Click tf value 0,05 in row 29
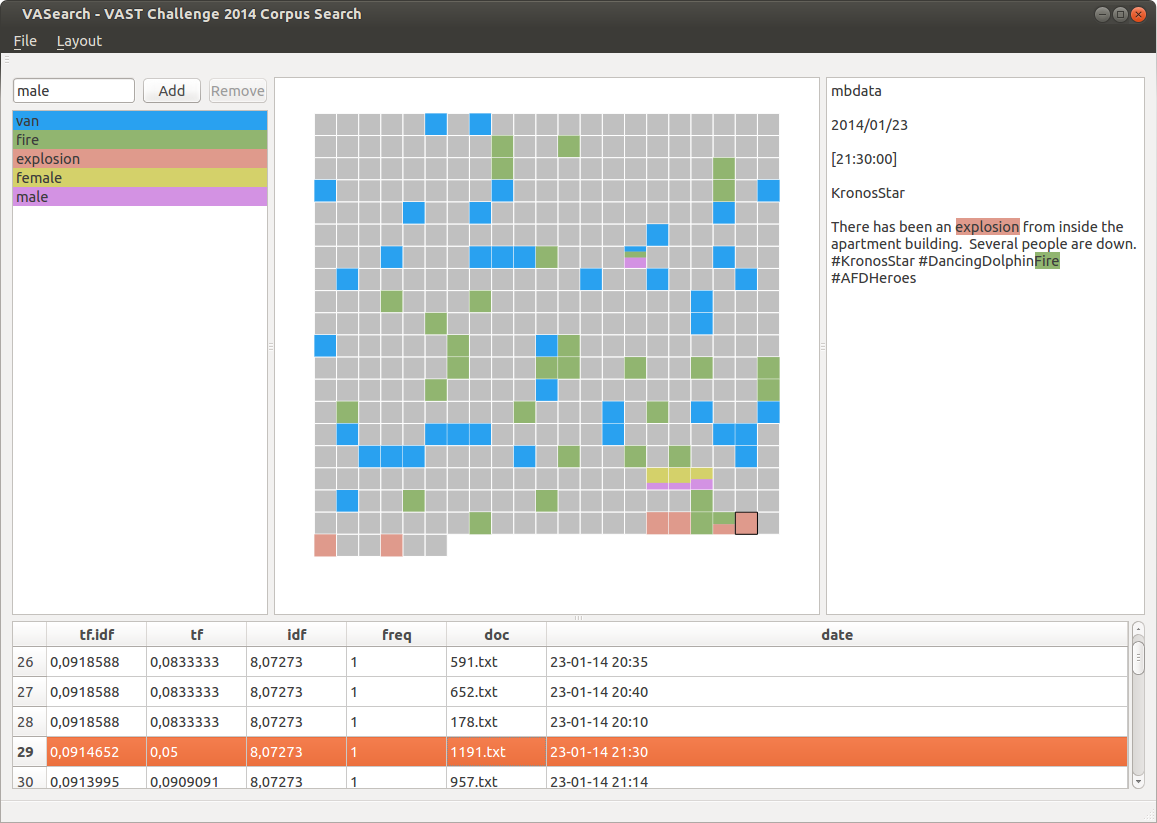Viewport: 1157px width, 823px height. pyautogui.click(x=197, y=752)
